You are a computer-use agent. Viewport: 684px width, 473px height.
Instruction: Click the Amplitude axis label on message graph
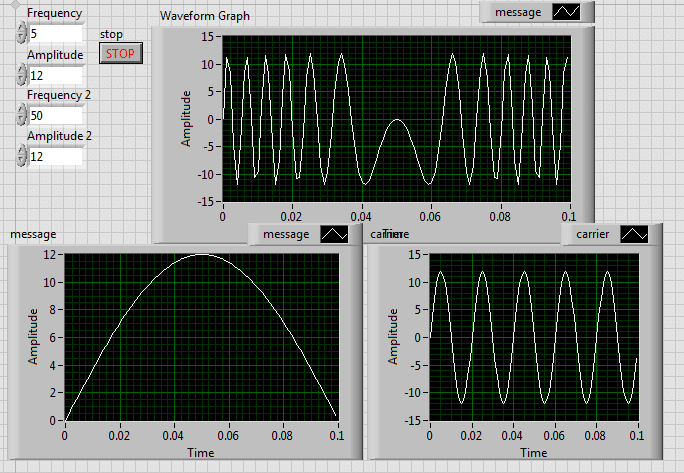[x=33, y=336]
